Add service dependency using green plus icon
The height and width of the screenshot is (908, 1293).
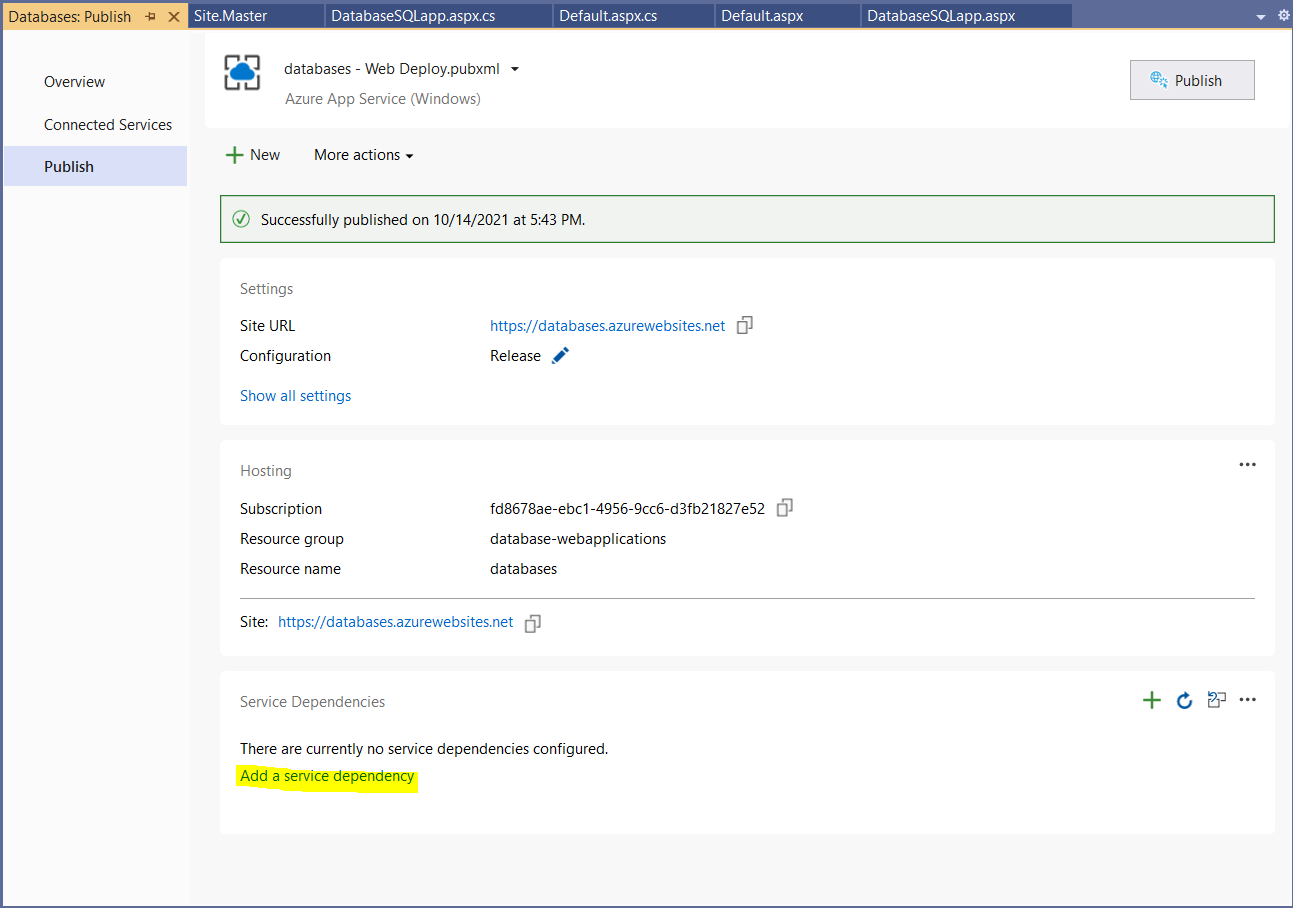1152,700
